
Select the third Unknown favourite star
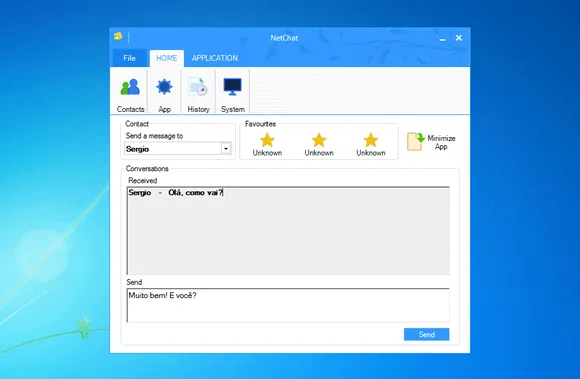click(371, 140)
